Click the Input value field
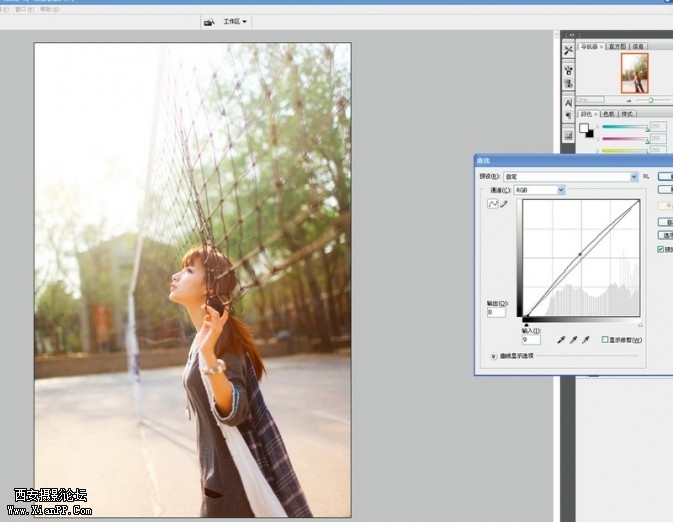 (530, 340)
